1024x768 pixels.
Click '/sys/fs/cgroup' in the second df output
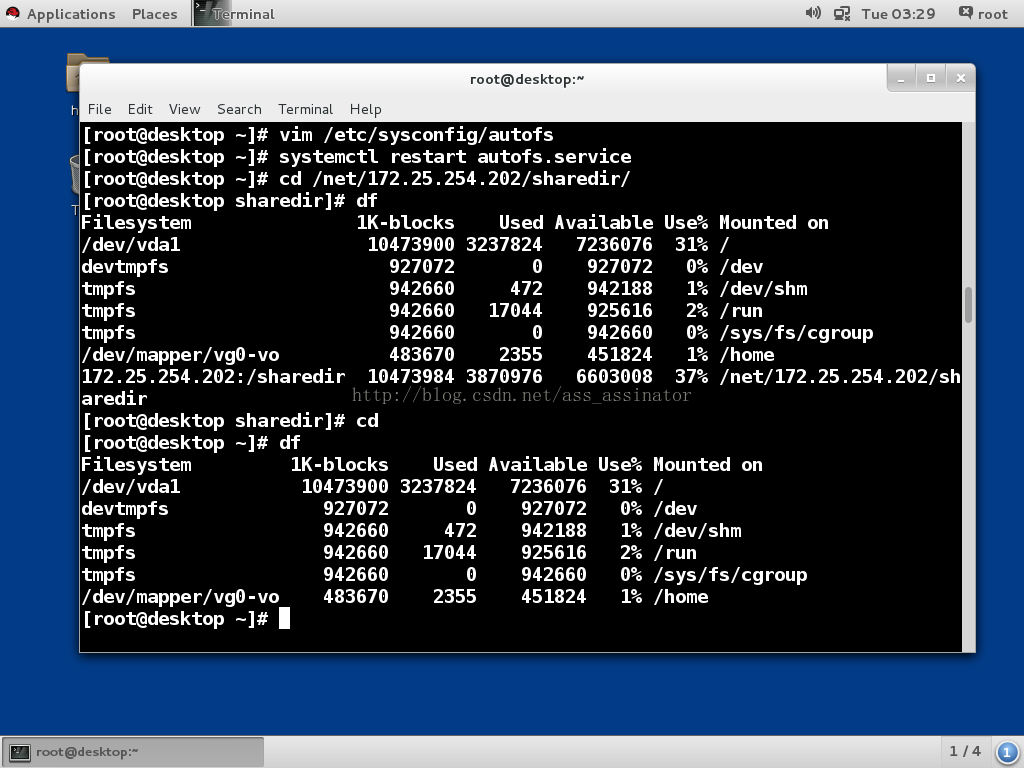(x=730, y=575)
